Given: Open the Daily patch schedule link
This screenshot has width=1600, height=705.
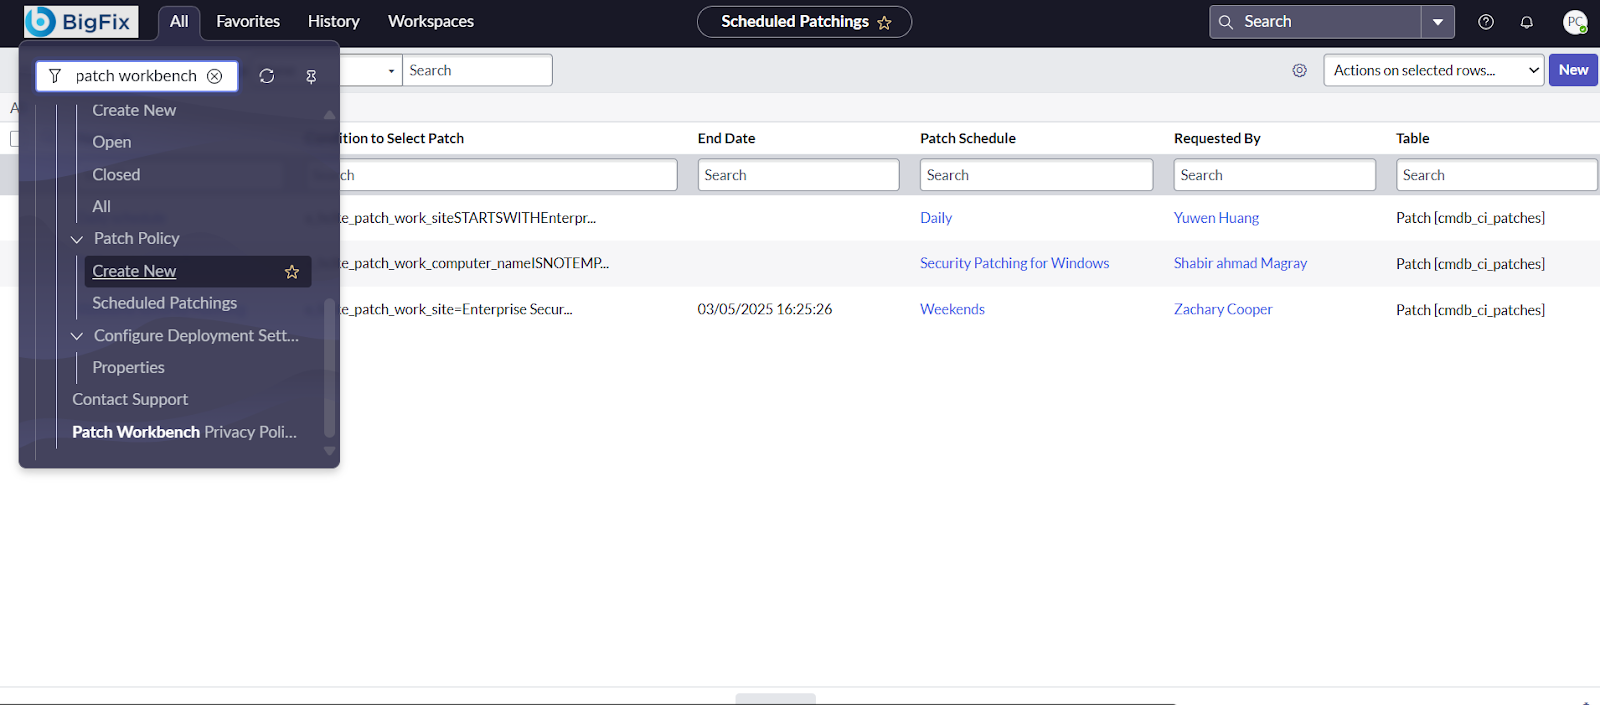Looking at the screenshot, I should 936,218.
